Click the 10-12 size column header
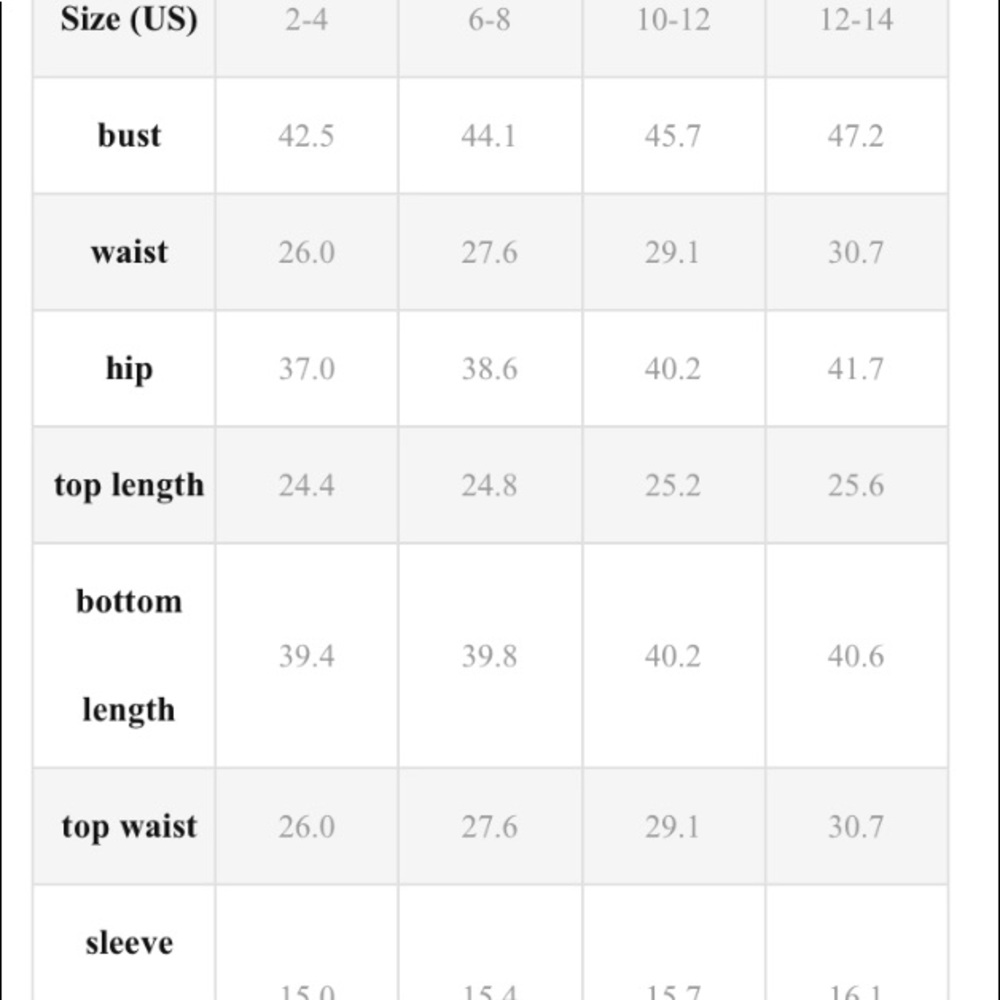This screenshot has width=1000, height=1000. (673, 20)
